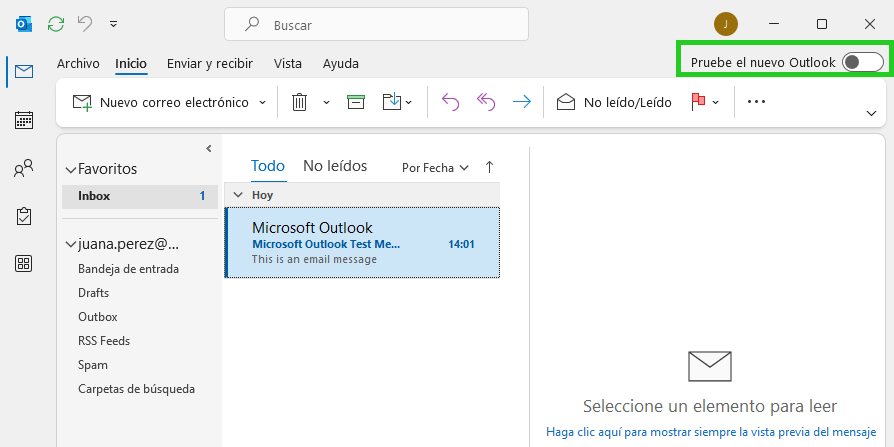Archive the message using archive icon
The height and width of the screenshot is (447, 894).
[356, 102]
